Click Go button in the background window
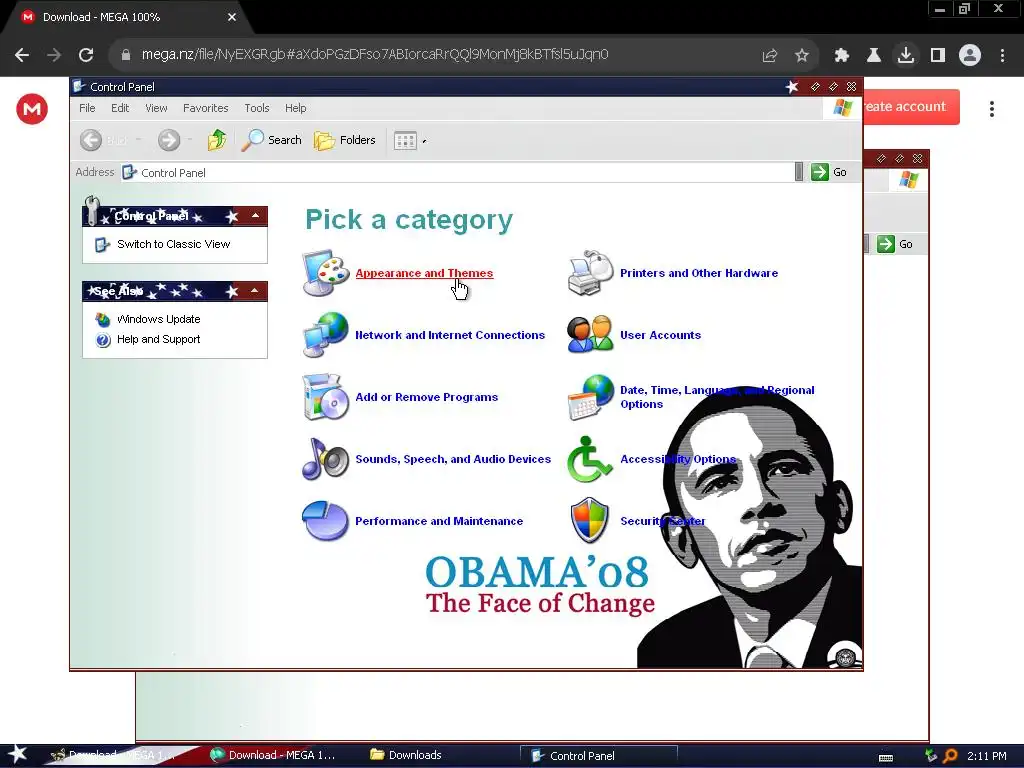Image resolution: width=1024 pixels, height=768 pixels. (x=895, y=244)
